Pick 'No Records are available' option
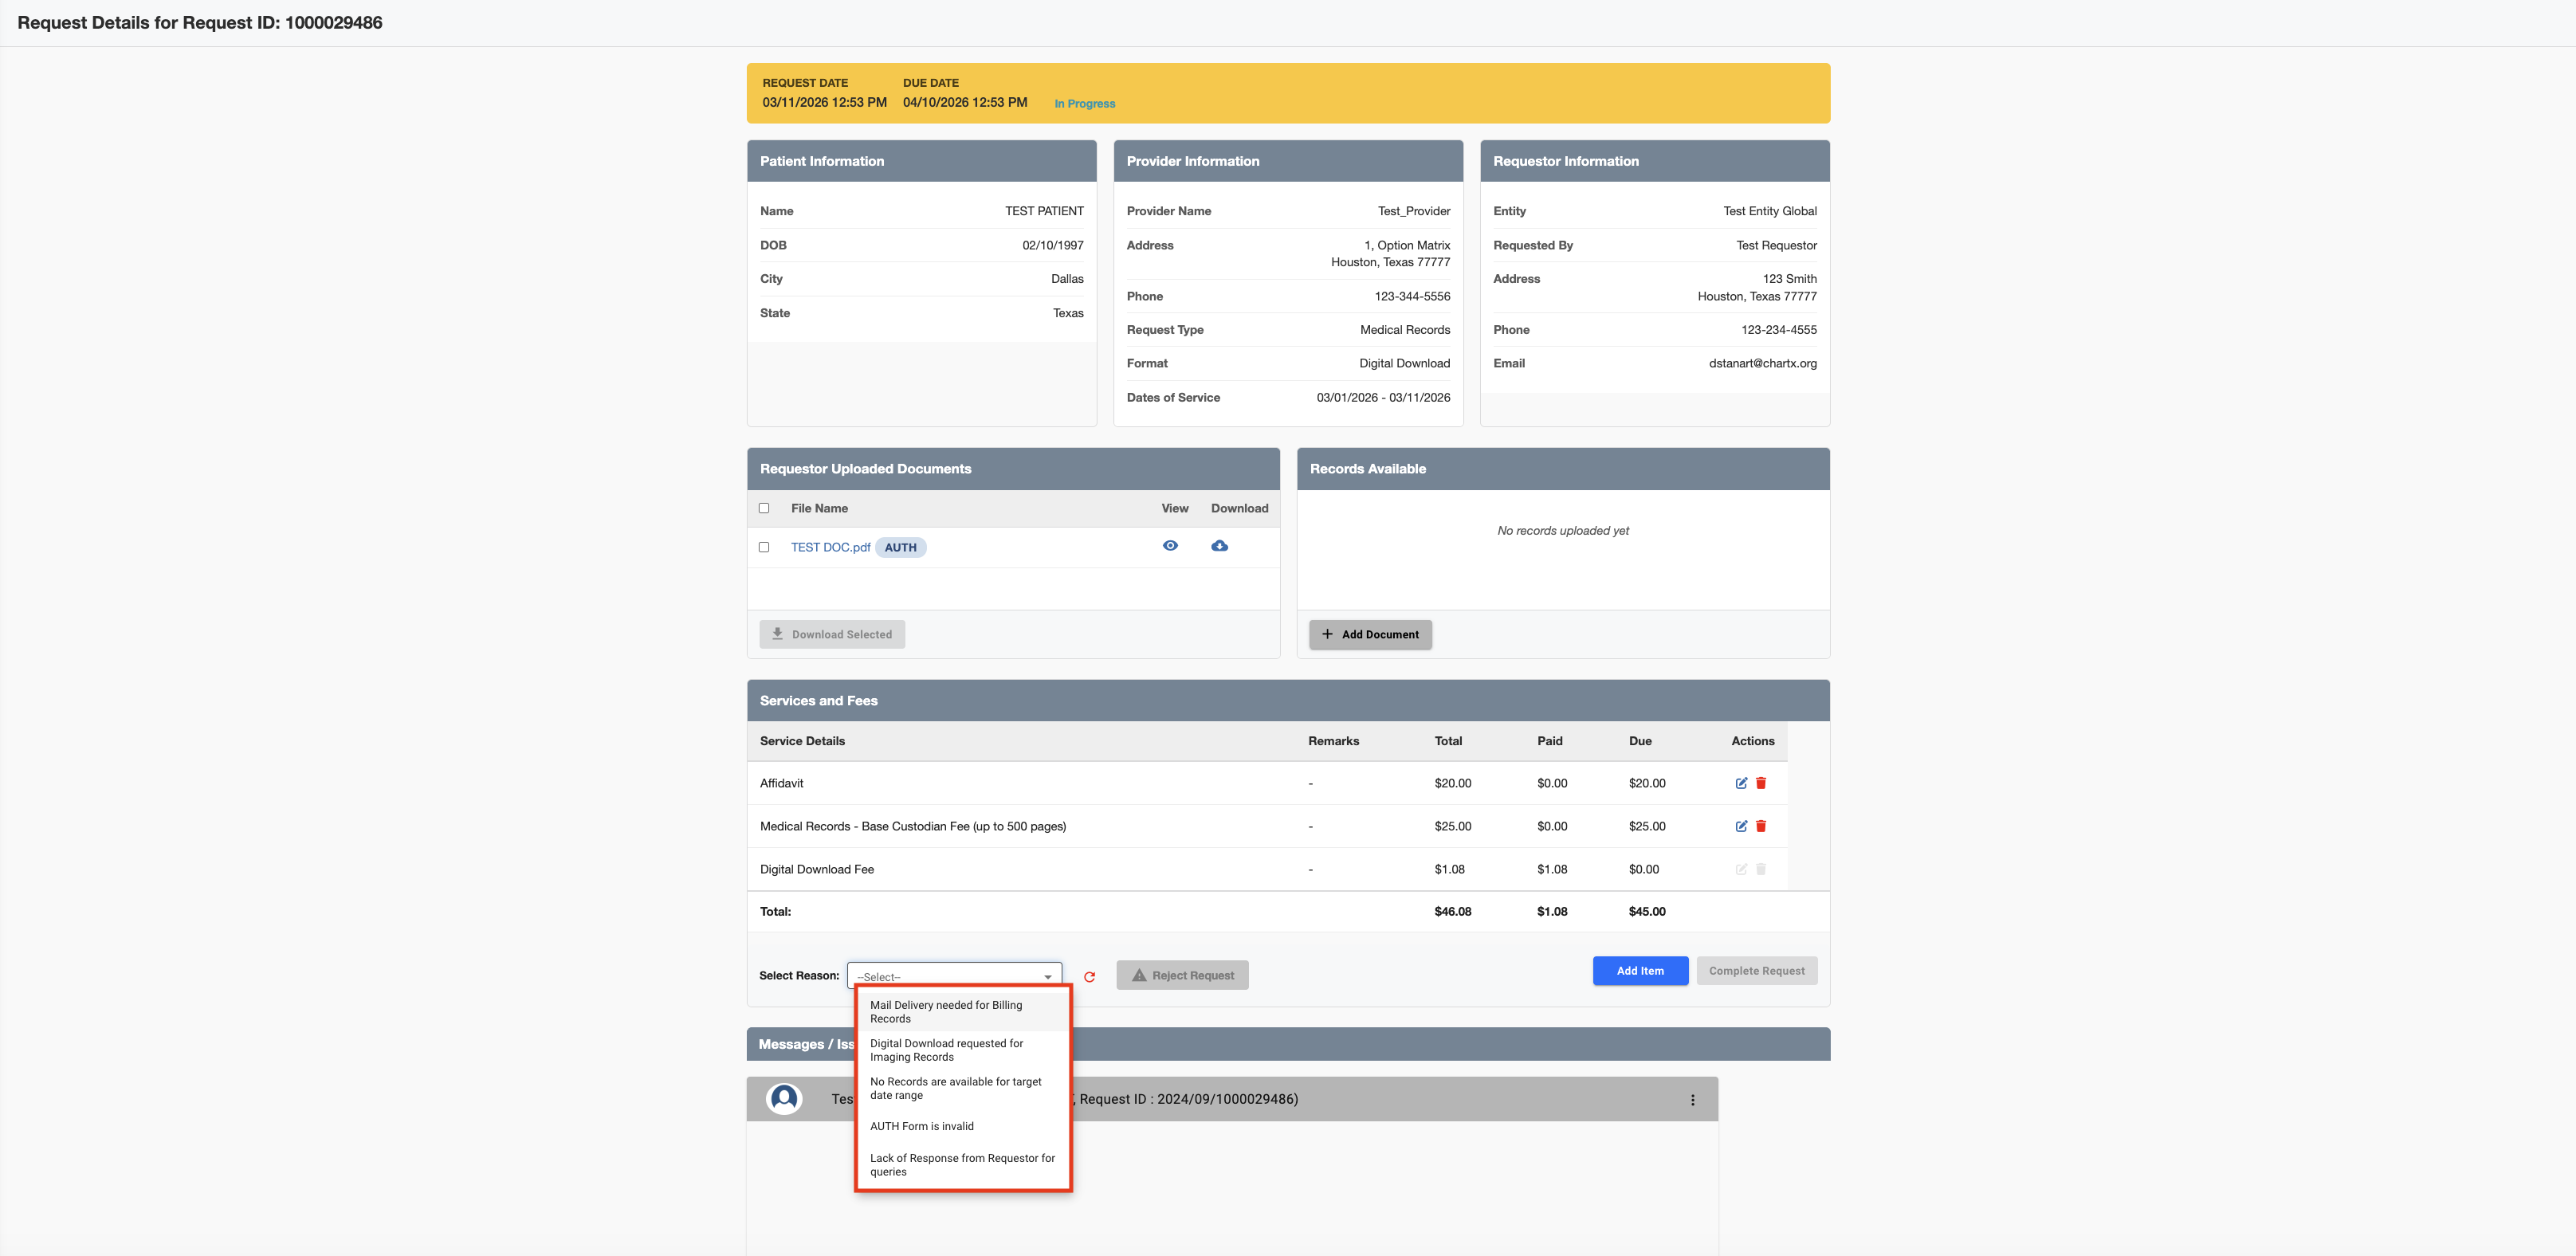This screenshot has height=1256, width=2576. coord(955,1088)
